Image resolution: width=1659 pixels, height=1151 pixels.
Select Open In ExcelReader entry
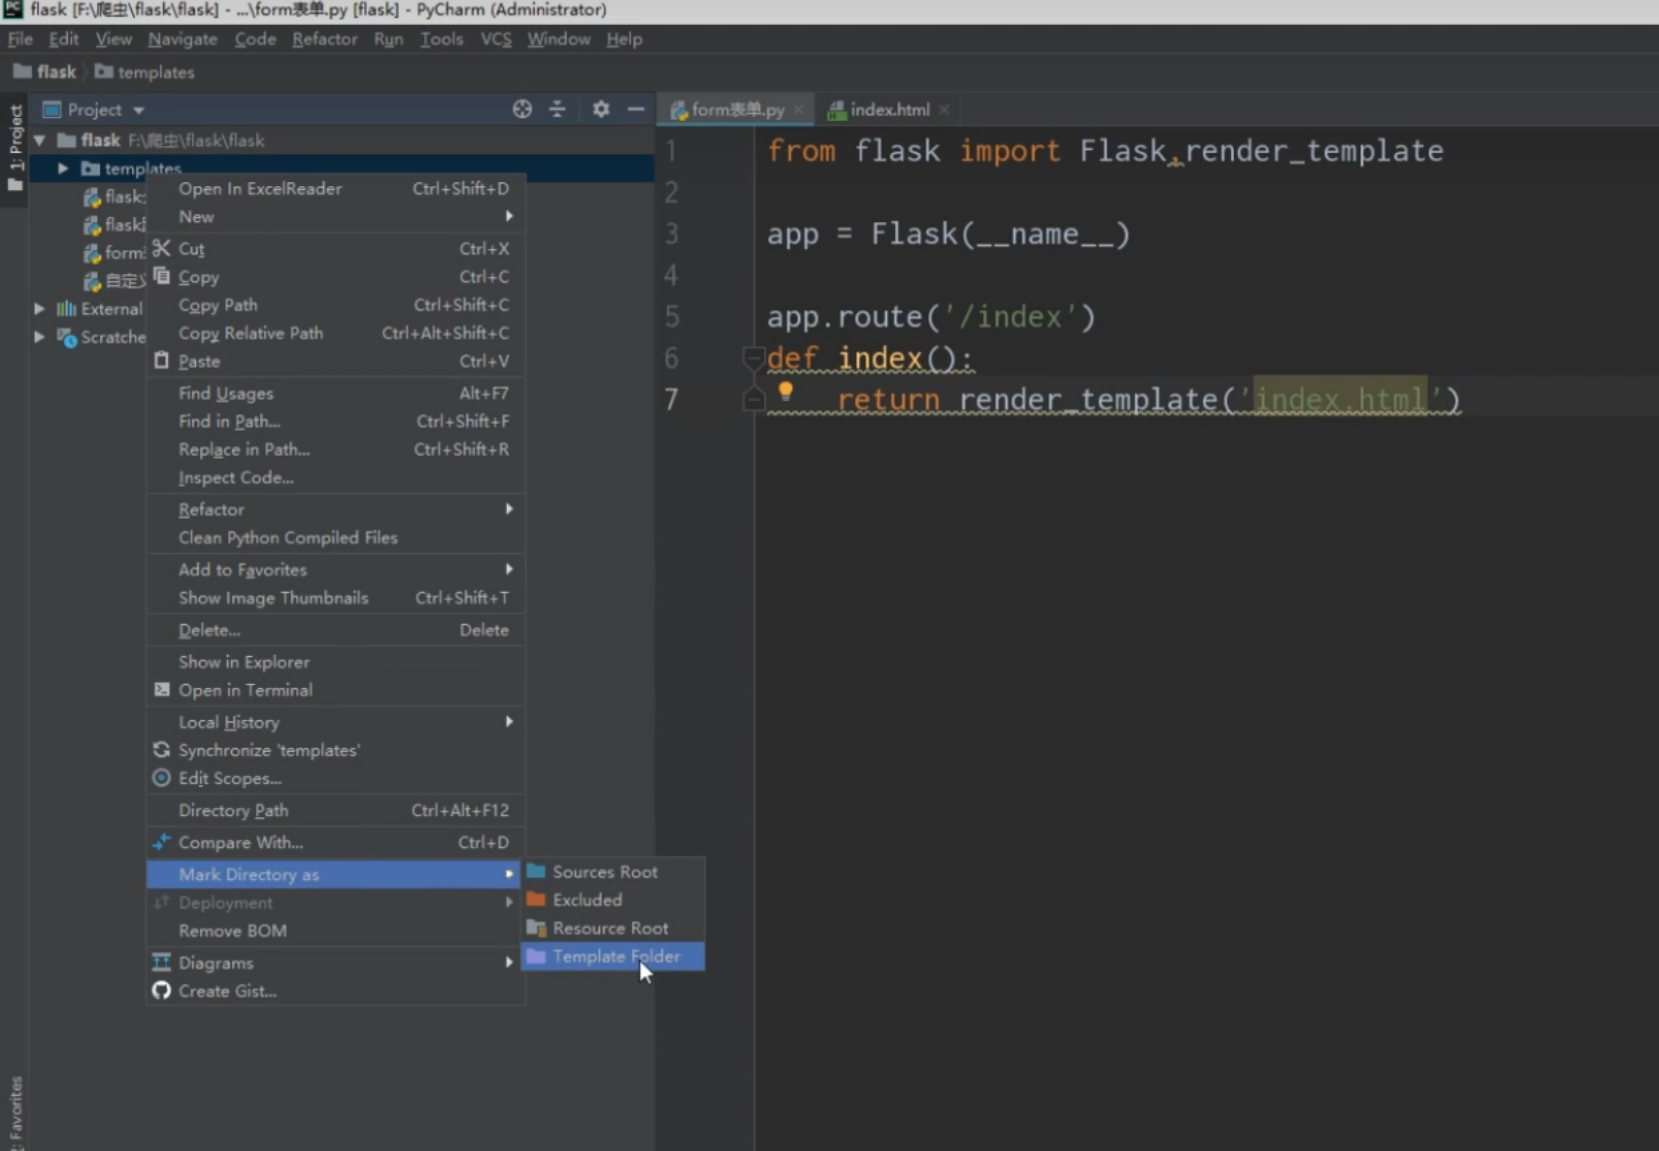(x=336, y=188)
